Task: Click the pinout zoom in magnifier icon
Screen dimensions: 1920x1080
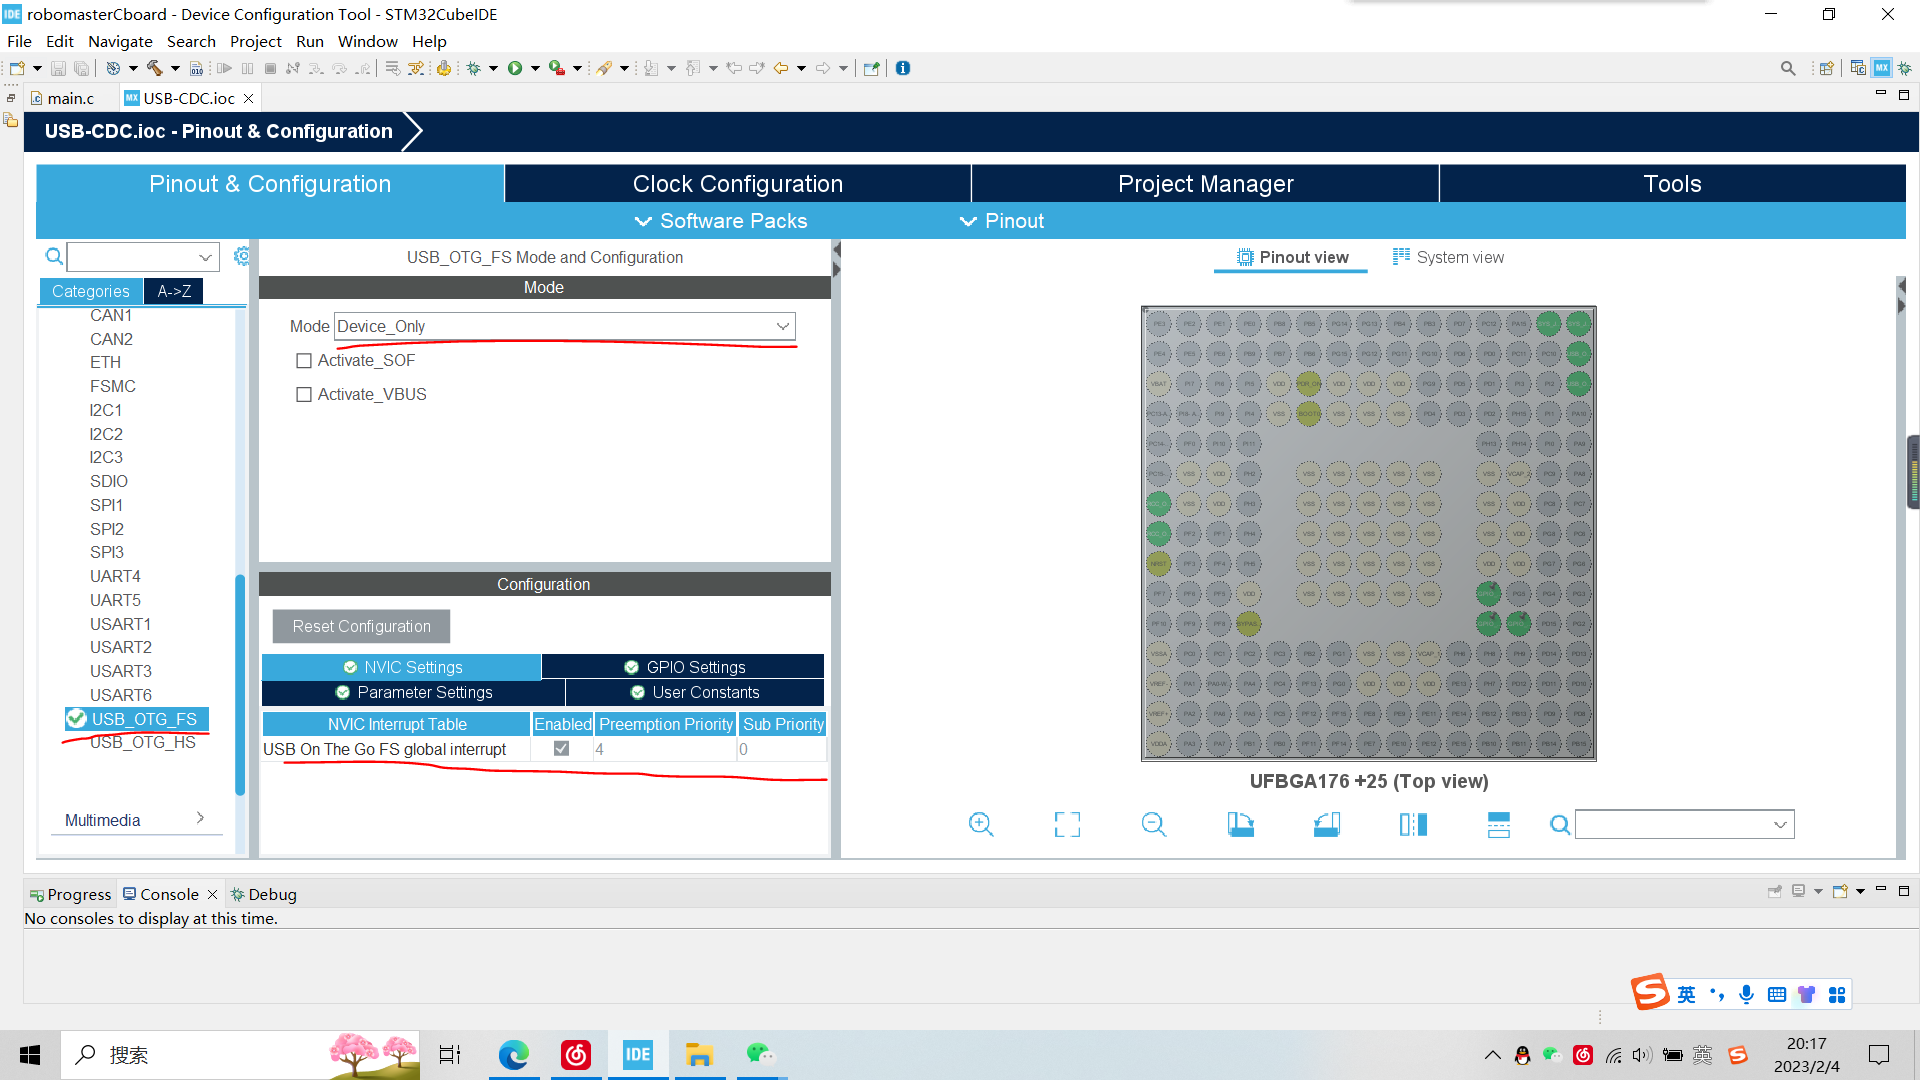Action: pyautogui.click(x=981, y=824)
